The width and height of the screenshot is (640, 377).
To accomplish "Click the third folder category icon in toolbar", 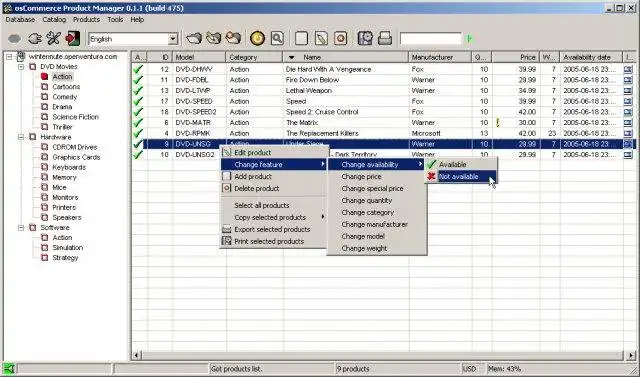I will pyautogui.click(x=233, y=38).
